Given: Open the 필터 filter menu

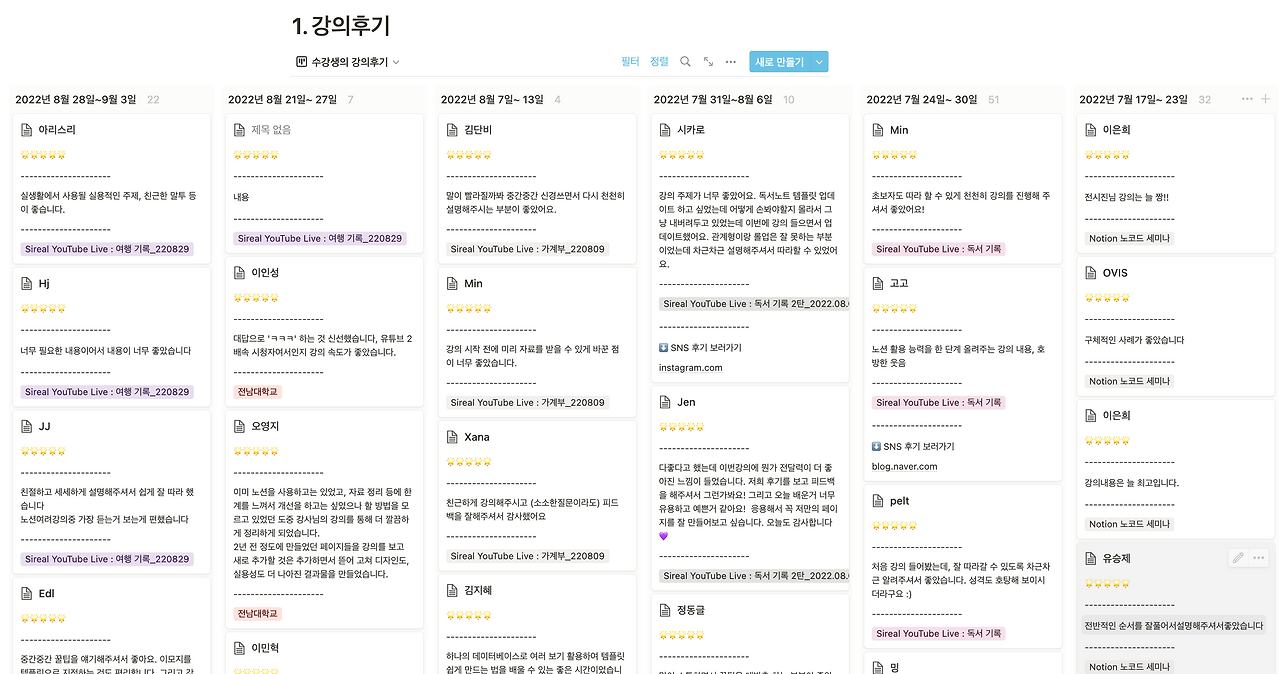Looking at the screenshot, I should [x=630, y=62].
